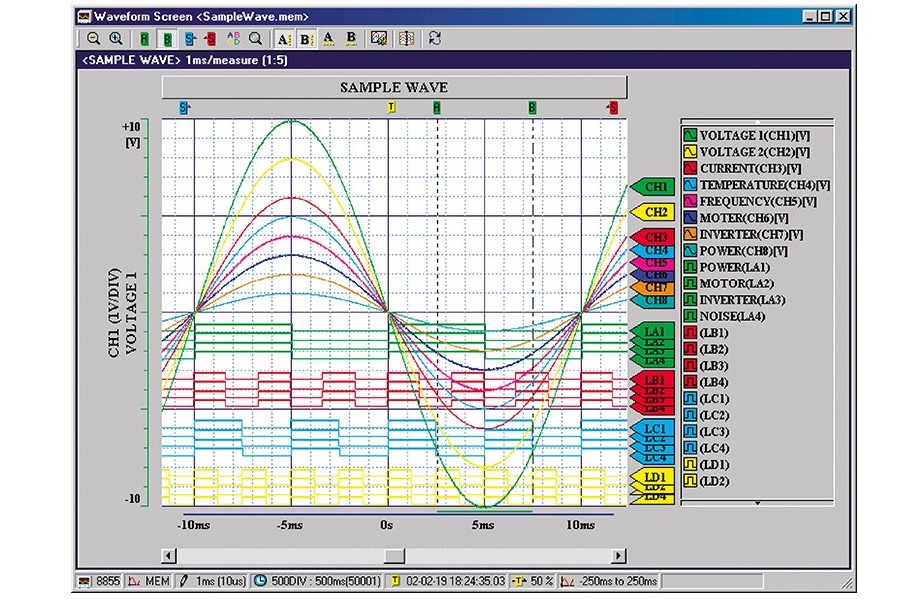Click the search magnifier toolbar icon
This screenshot has width=900, height=600.
(255, 38)
